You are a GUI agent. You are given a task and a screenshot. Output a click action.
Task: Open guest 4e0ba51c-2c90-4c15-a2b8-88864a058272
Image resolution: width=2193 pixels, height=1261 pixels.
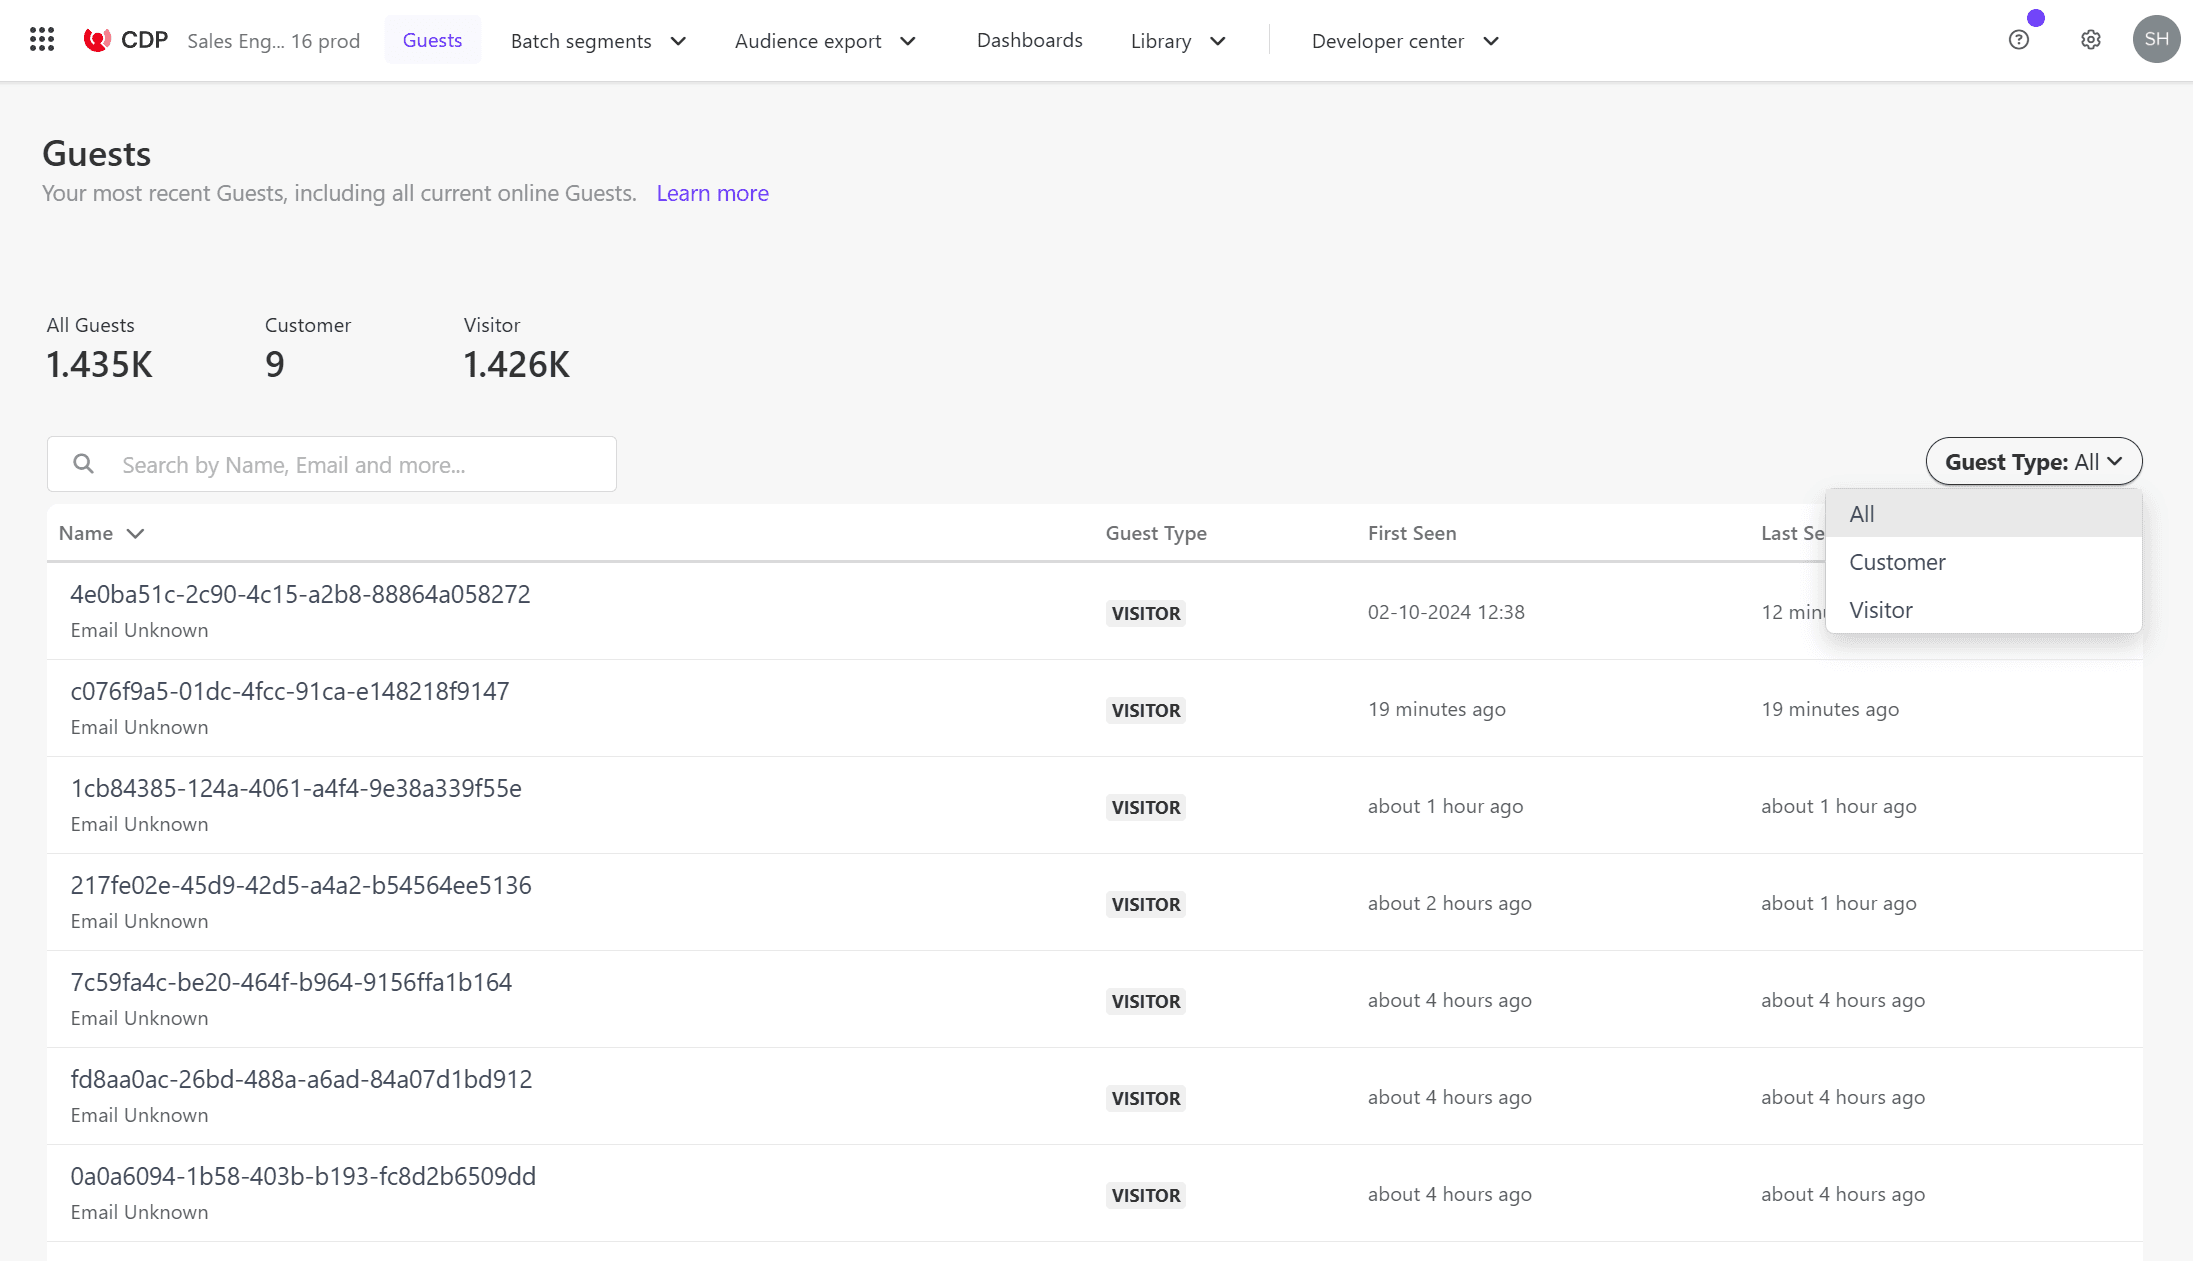point(300,594)
